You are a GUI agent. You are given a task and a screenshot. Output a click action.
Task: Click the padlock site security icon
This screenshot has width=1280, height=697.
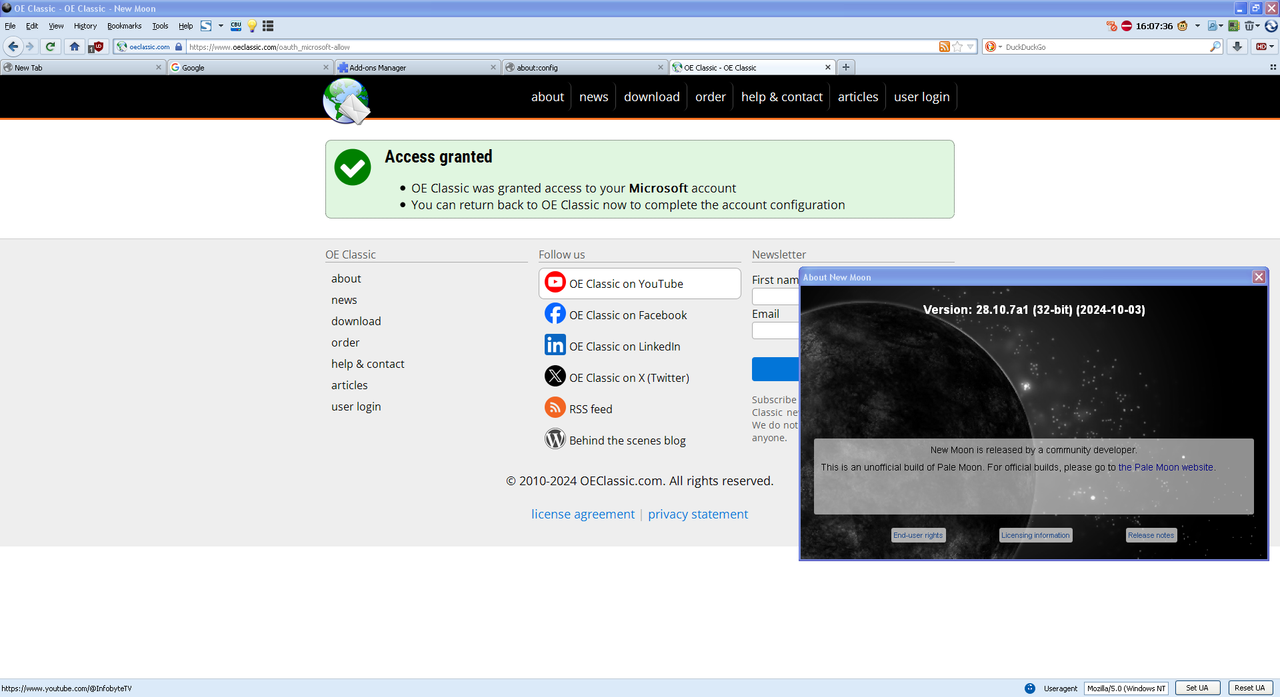coord(178,46)
